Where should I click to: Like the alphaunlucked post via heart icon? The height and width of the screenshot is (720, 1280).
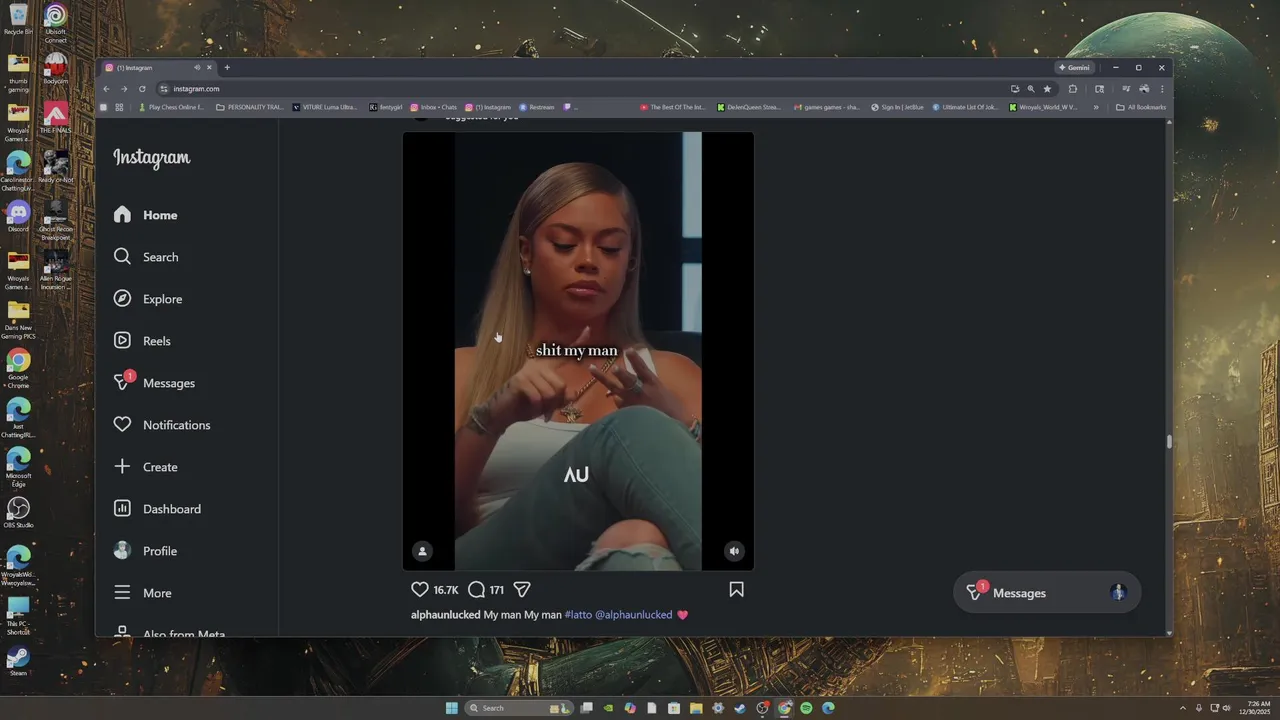[x=420, y=590]
